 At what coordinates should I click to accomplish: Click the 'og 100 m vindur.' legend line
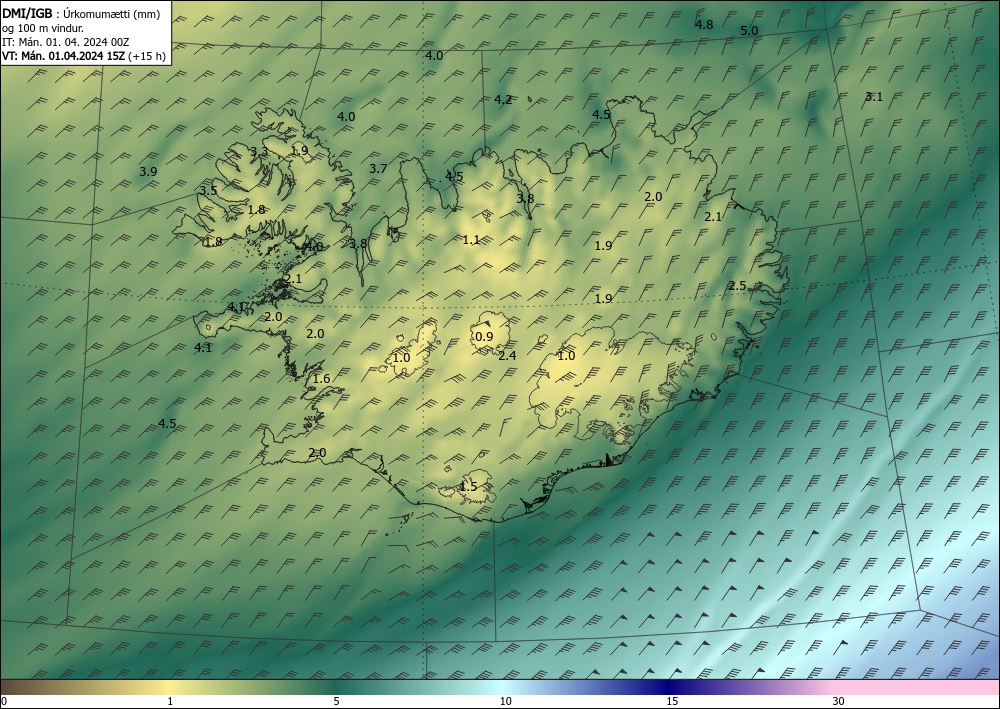pos(43,28)
